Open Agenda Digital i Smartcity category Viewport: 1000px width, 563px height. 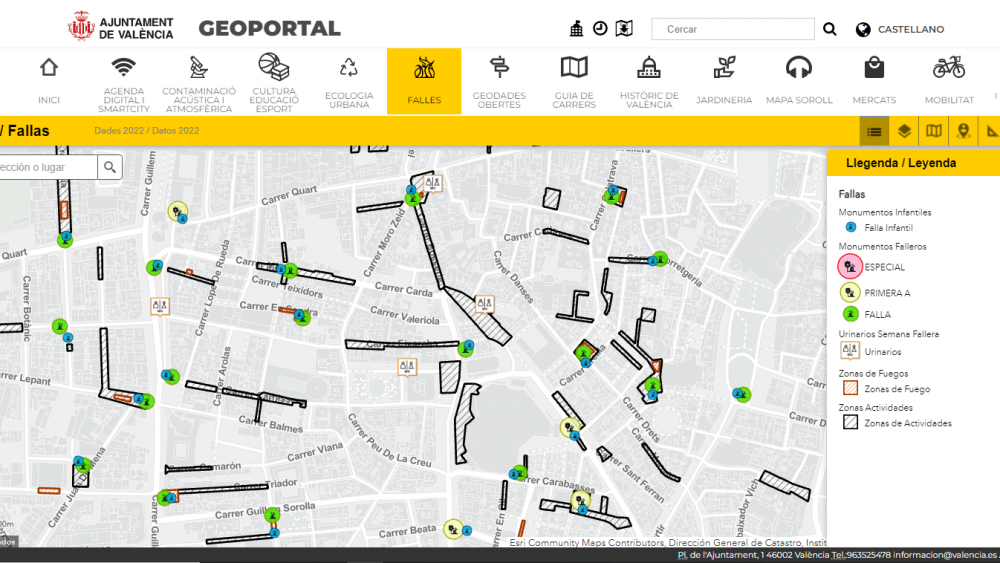[123, 80]
